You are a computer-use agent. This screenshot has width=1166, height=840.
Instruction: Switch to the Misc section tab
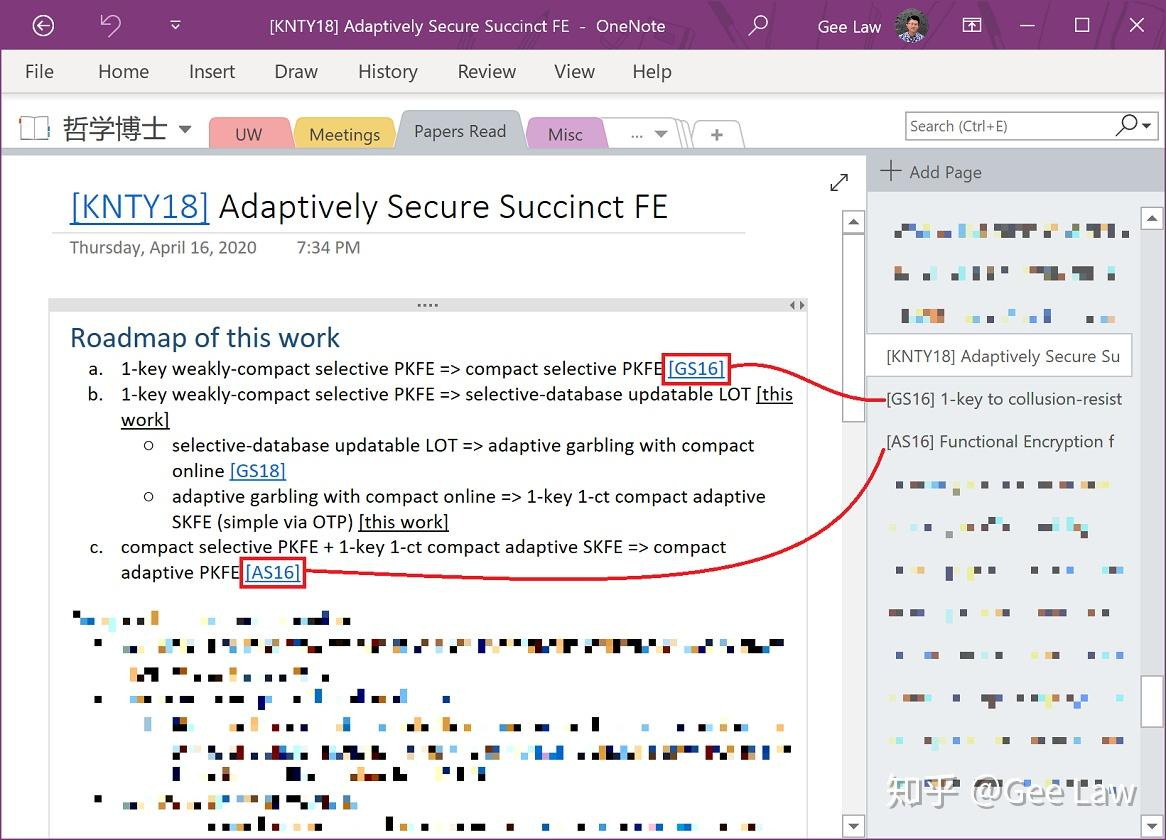[x=565, y=134]
